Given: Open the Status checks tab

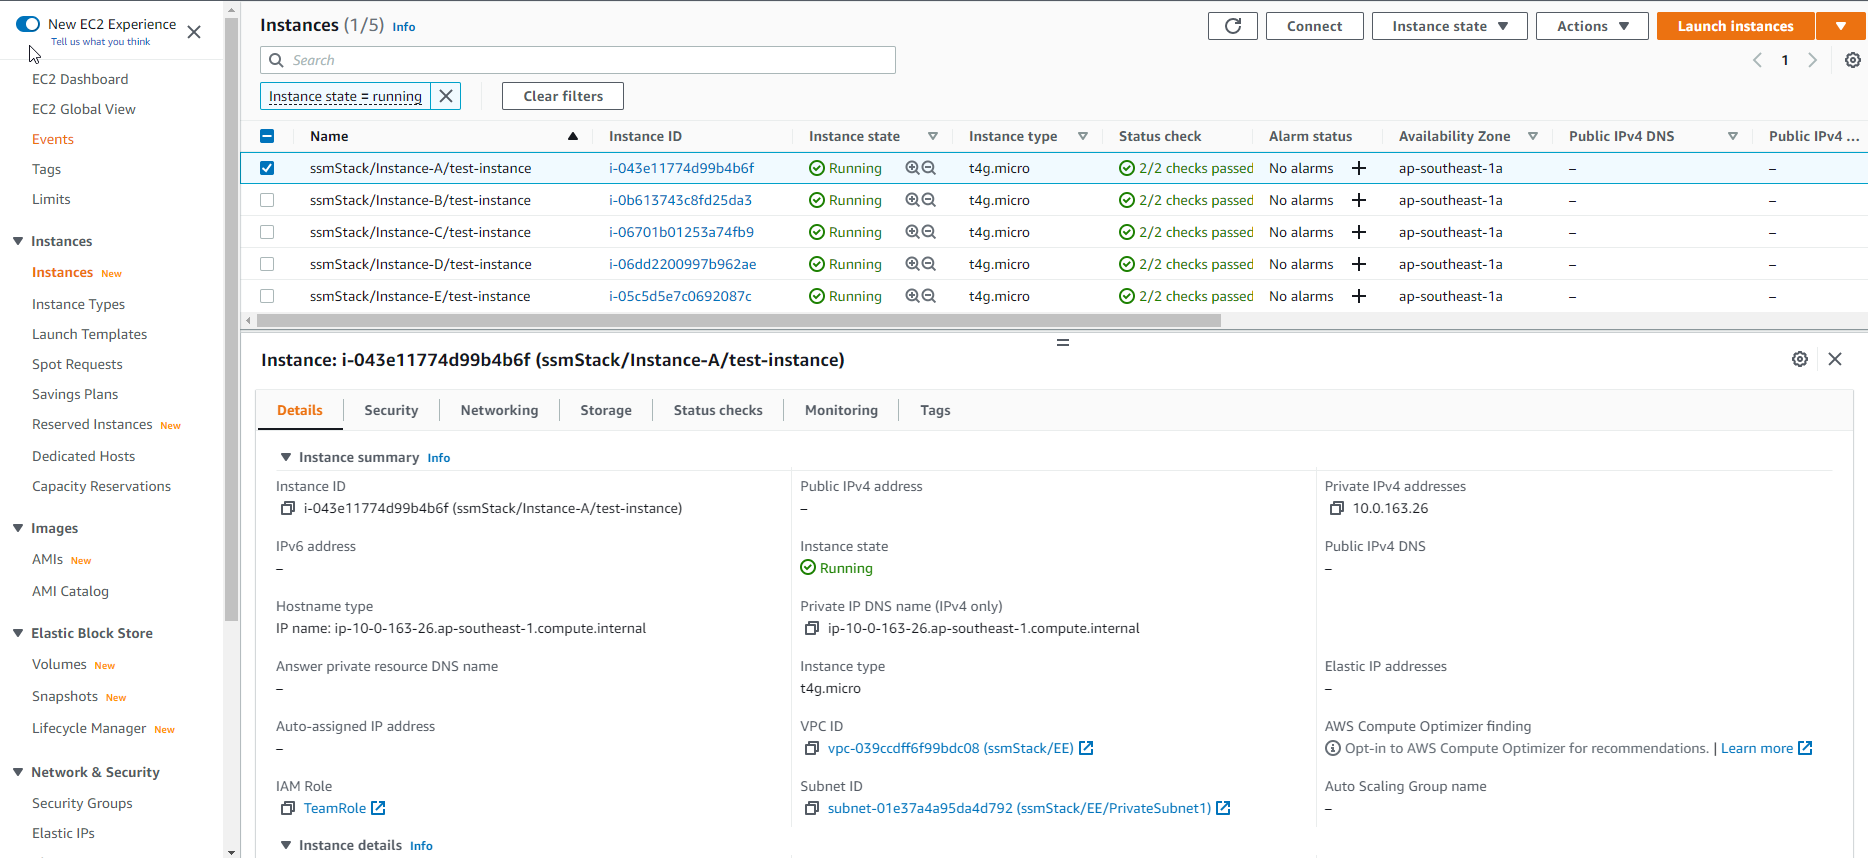Looking at the screenshot, I should pyautogui.click(x=717, y=410).
